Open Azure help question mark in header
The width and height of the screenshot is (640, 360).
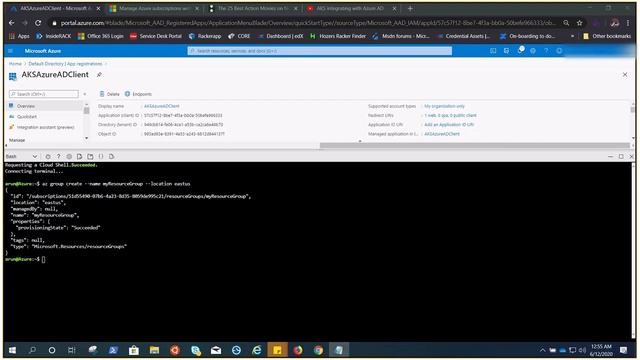point(546,51)
